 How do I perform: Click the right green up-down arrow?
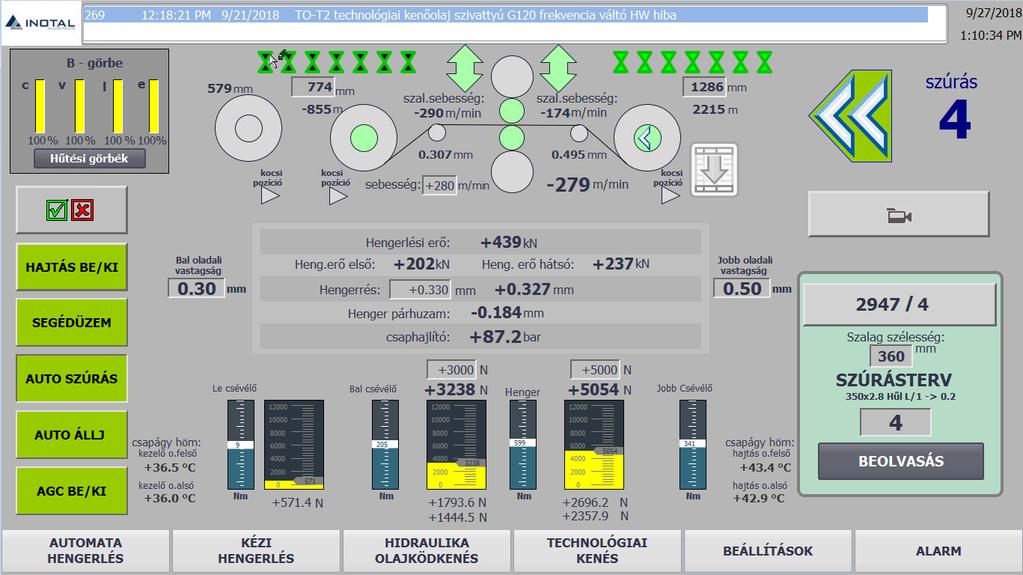pos(558,68)
